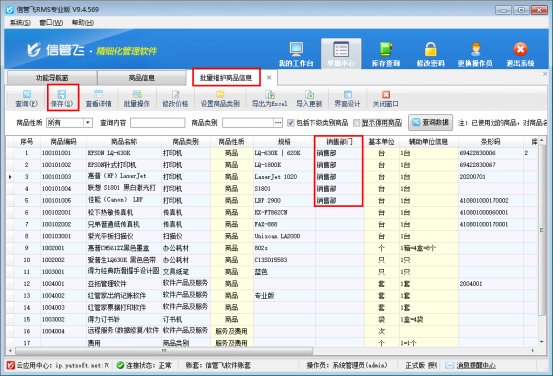This screenshot has height=376, width=553.
Task: Click row 3 indicator arrow
Action: (10, 177)
